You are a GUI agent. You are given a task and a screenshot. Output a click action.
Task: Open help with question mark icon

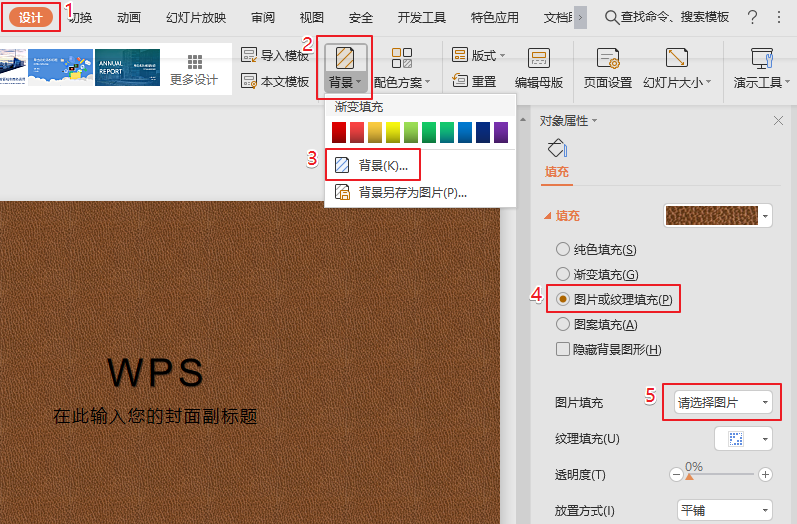tap(752, 18)
